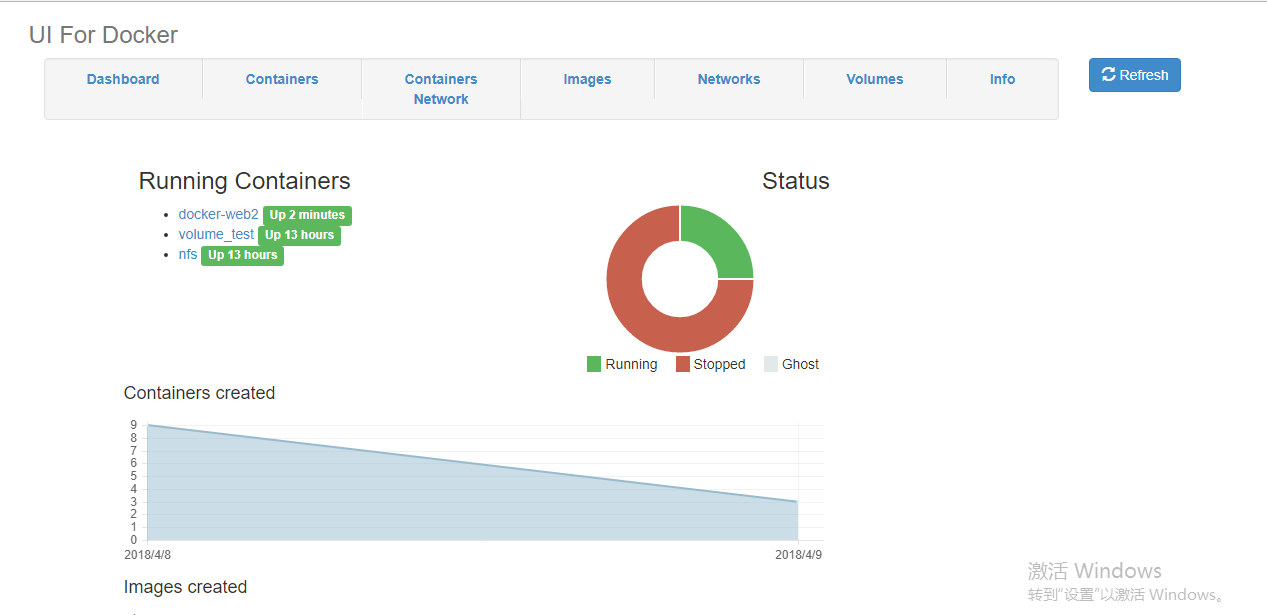1267x615 pixels.
Task: Open the Volumes tab
Action: coord(875,79)
